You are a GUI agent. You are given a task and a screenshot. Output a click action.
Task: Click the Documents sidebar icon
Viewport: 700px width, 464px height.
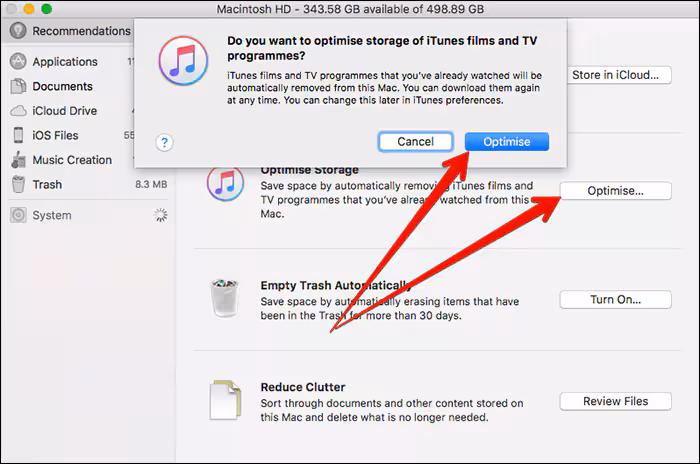pyautogui.click(x=18, y=86)
